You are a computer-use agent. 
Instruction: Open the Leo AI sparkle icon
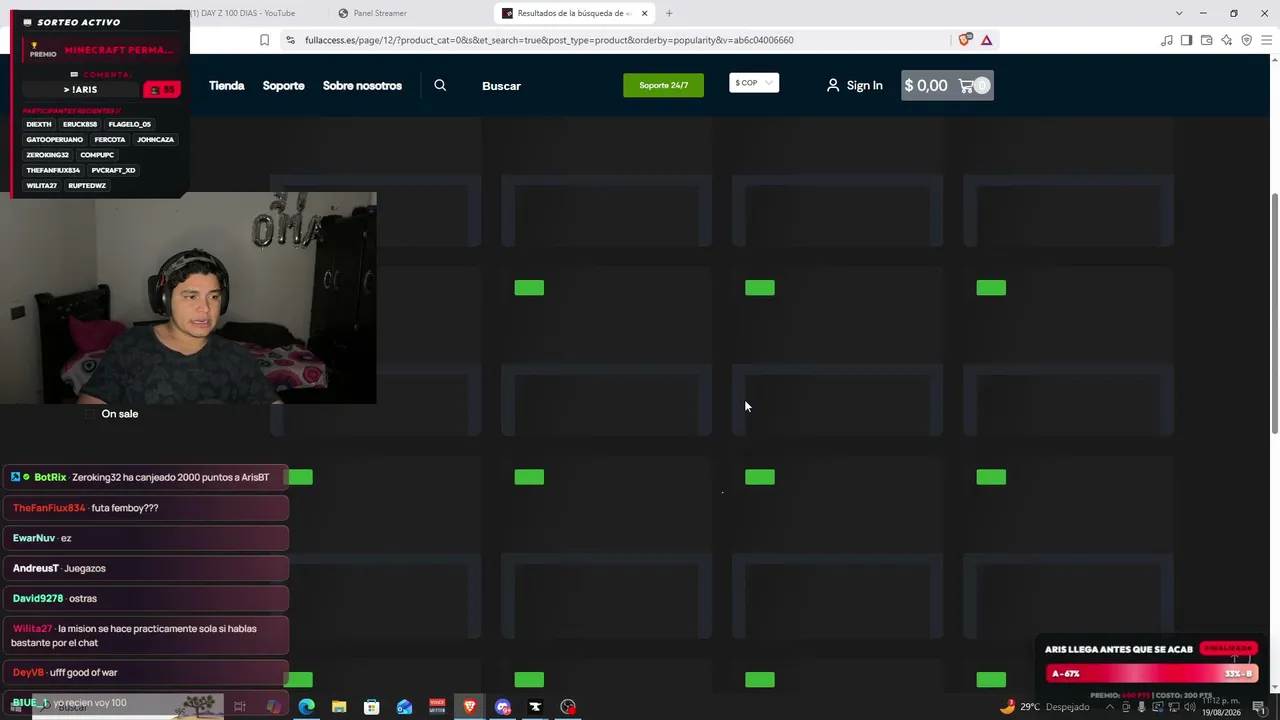pyautogui.click(x=1226, y=40)
